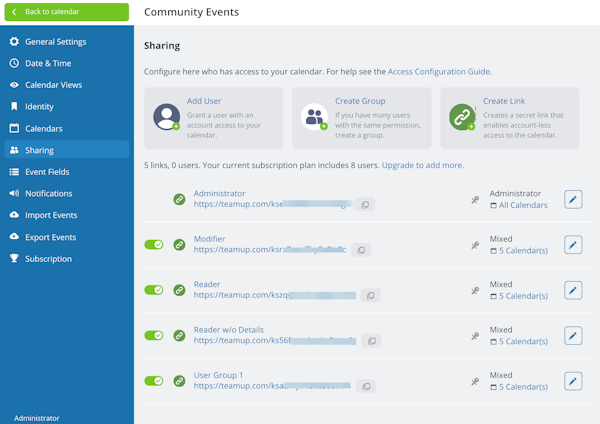Click the edit pencil for Administrator
600x424 pixels.
pos(573,199)
